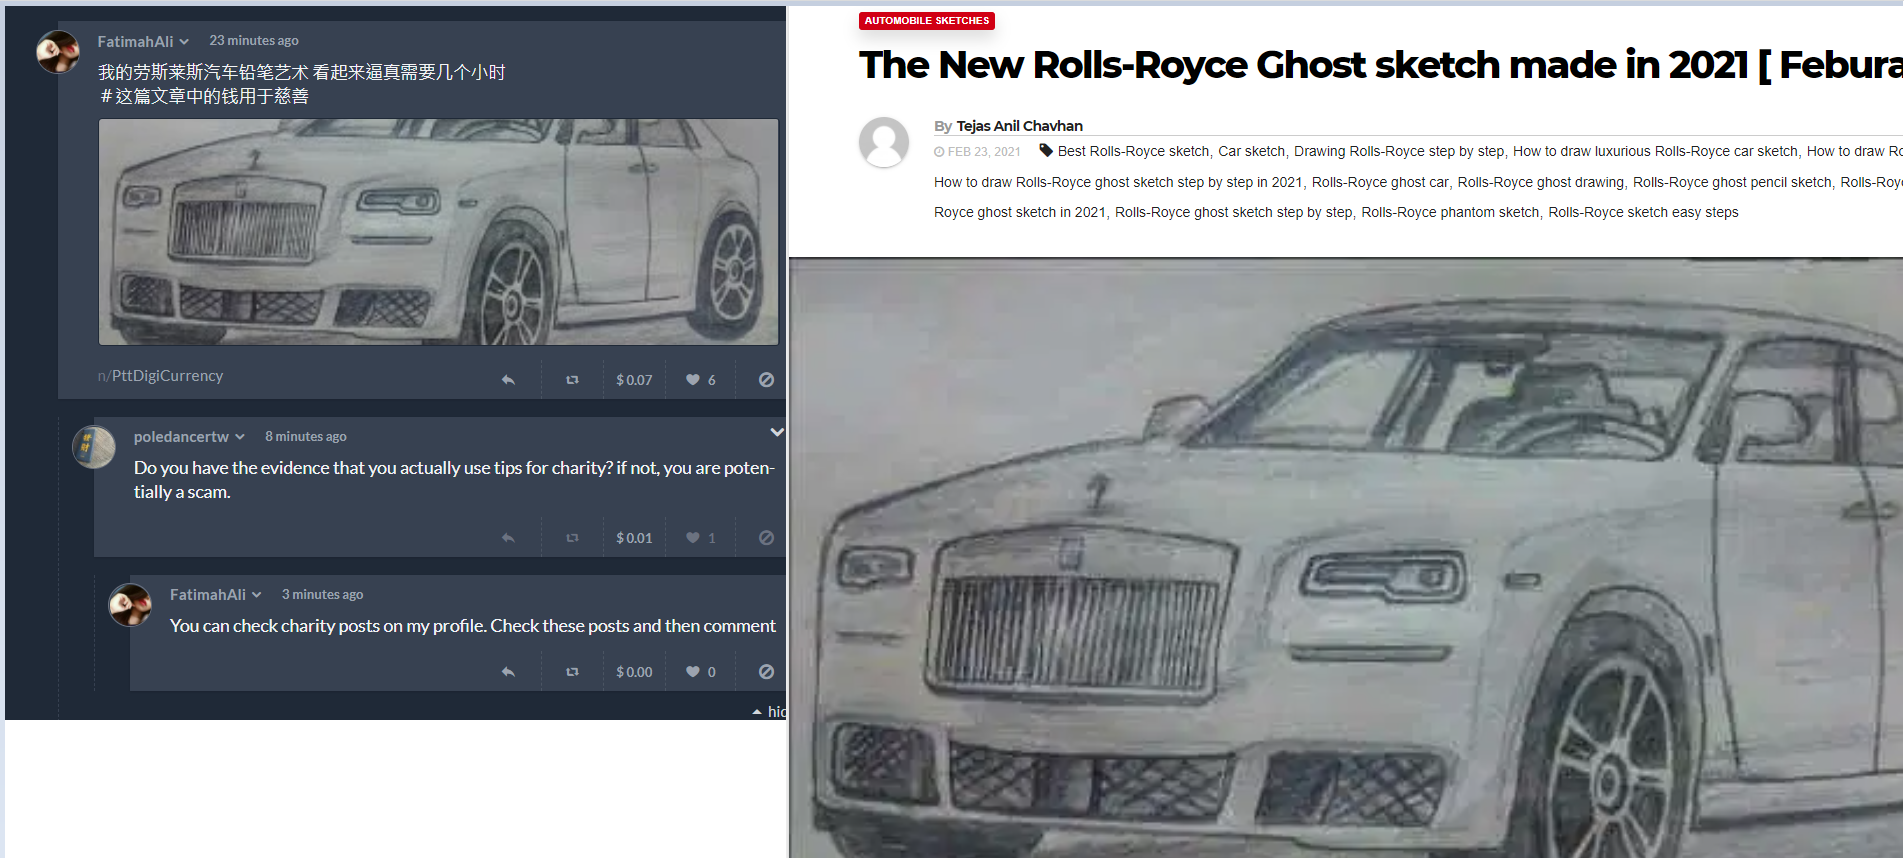The image size is (1904, 858).
Task: Click the tag icon before article tags
Action: click(1046, 151)
